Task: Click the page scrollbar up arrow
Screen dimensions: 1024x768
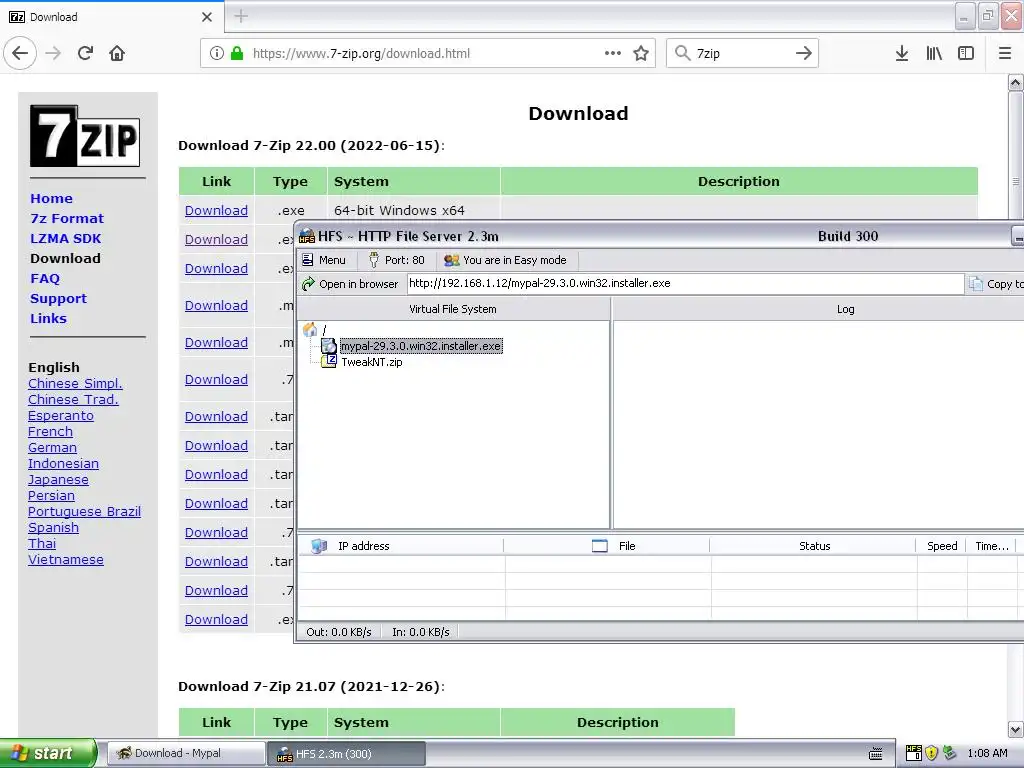Action: pos(1016,82)
